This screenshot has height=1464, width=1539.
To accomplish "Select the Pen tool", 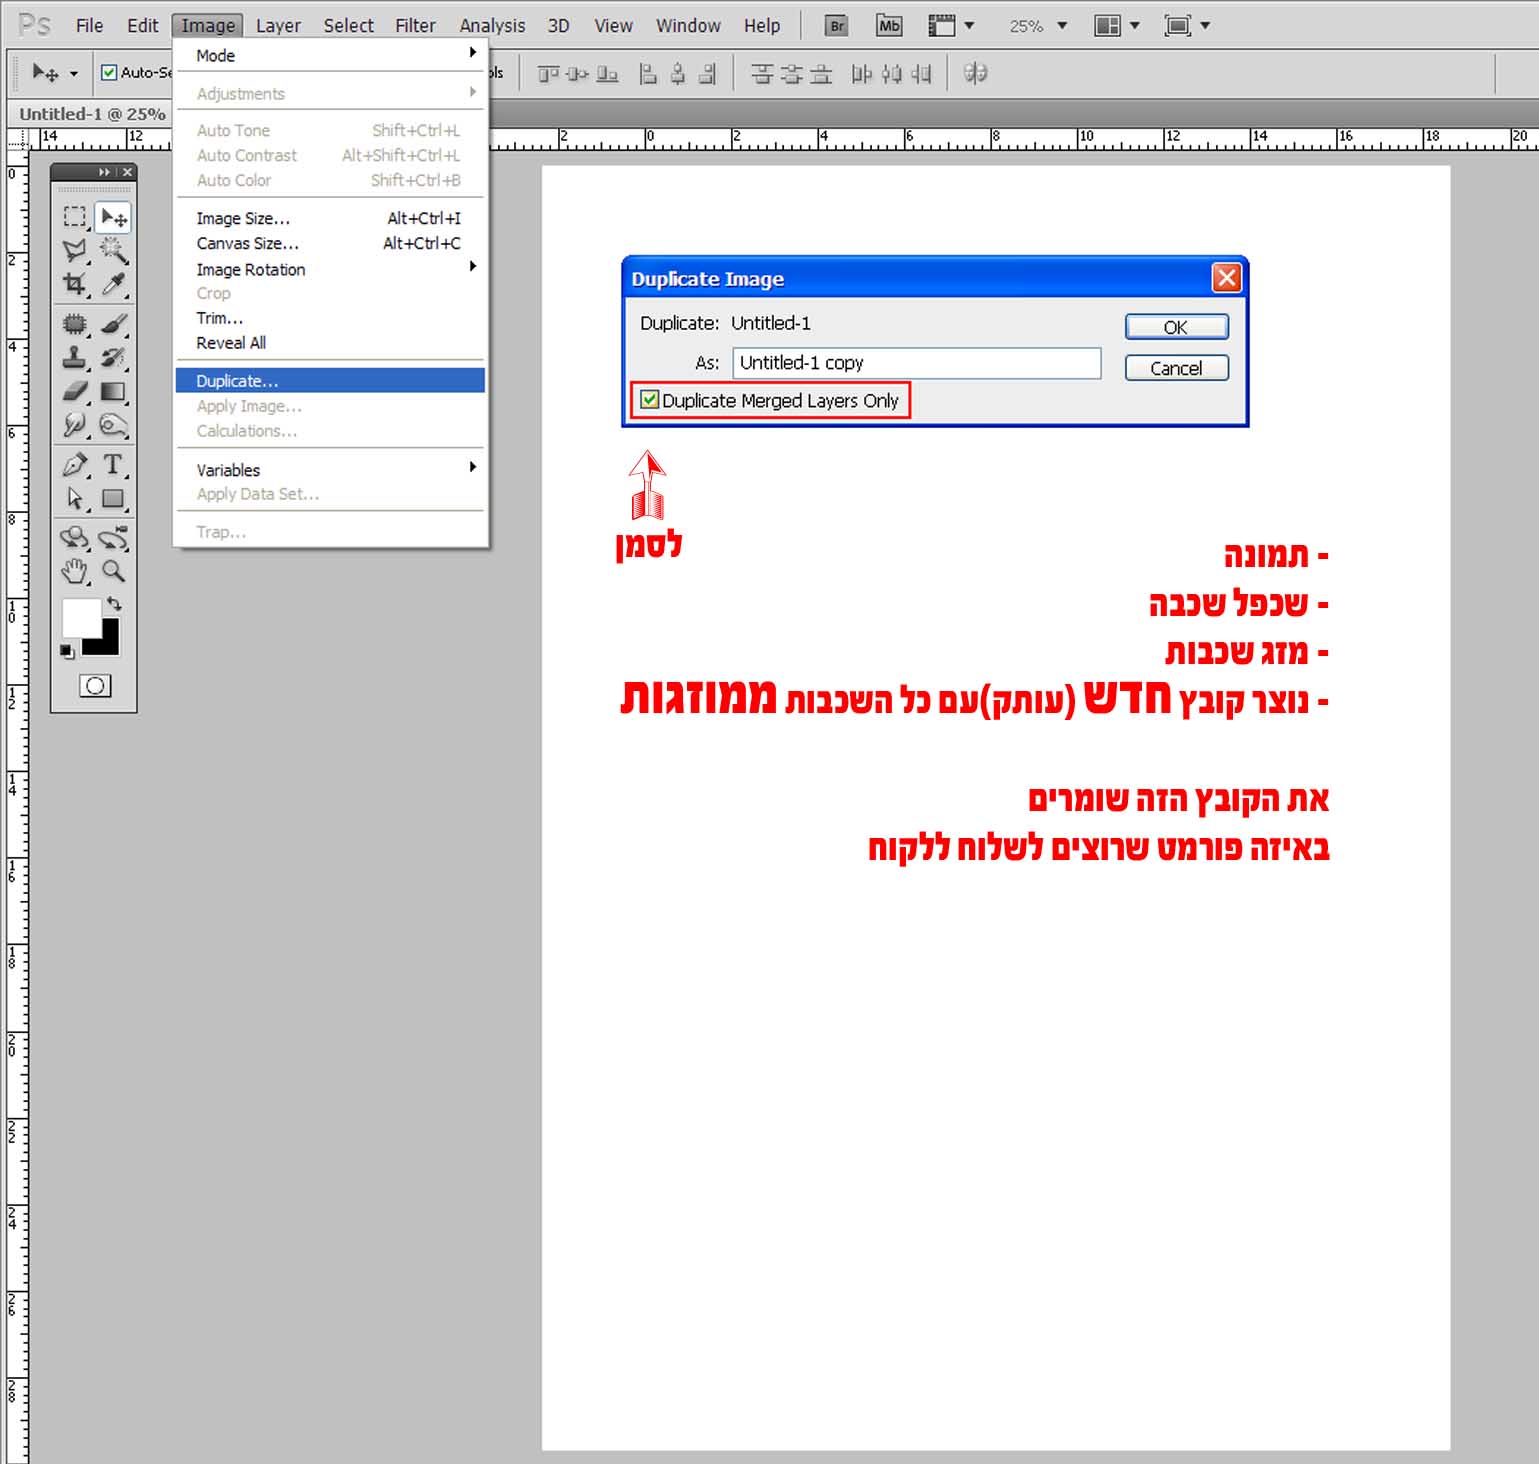I will tap(74, 465).
